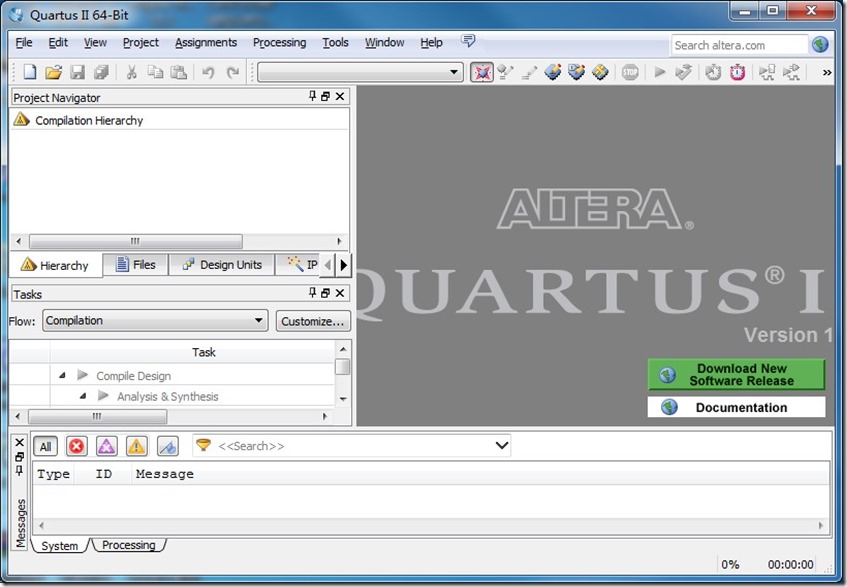The image size is (847, 587).
Task: Click Tasks list vertical scrollbar down arrow
Action: coord(342,399)
